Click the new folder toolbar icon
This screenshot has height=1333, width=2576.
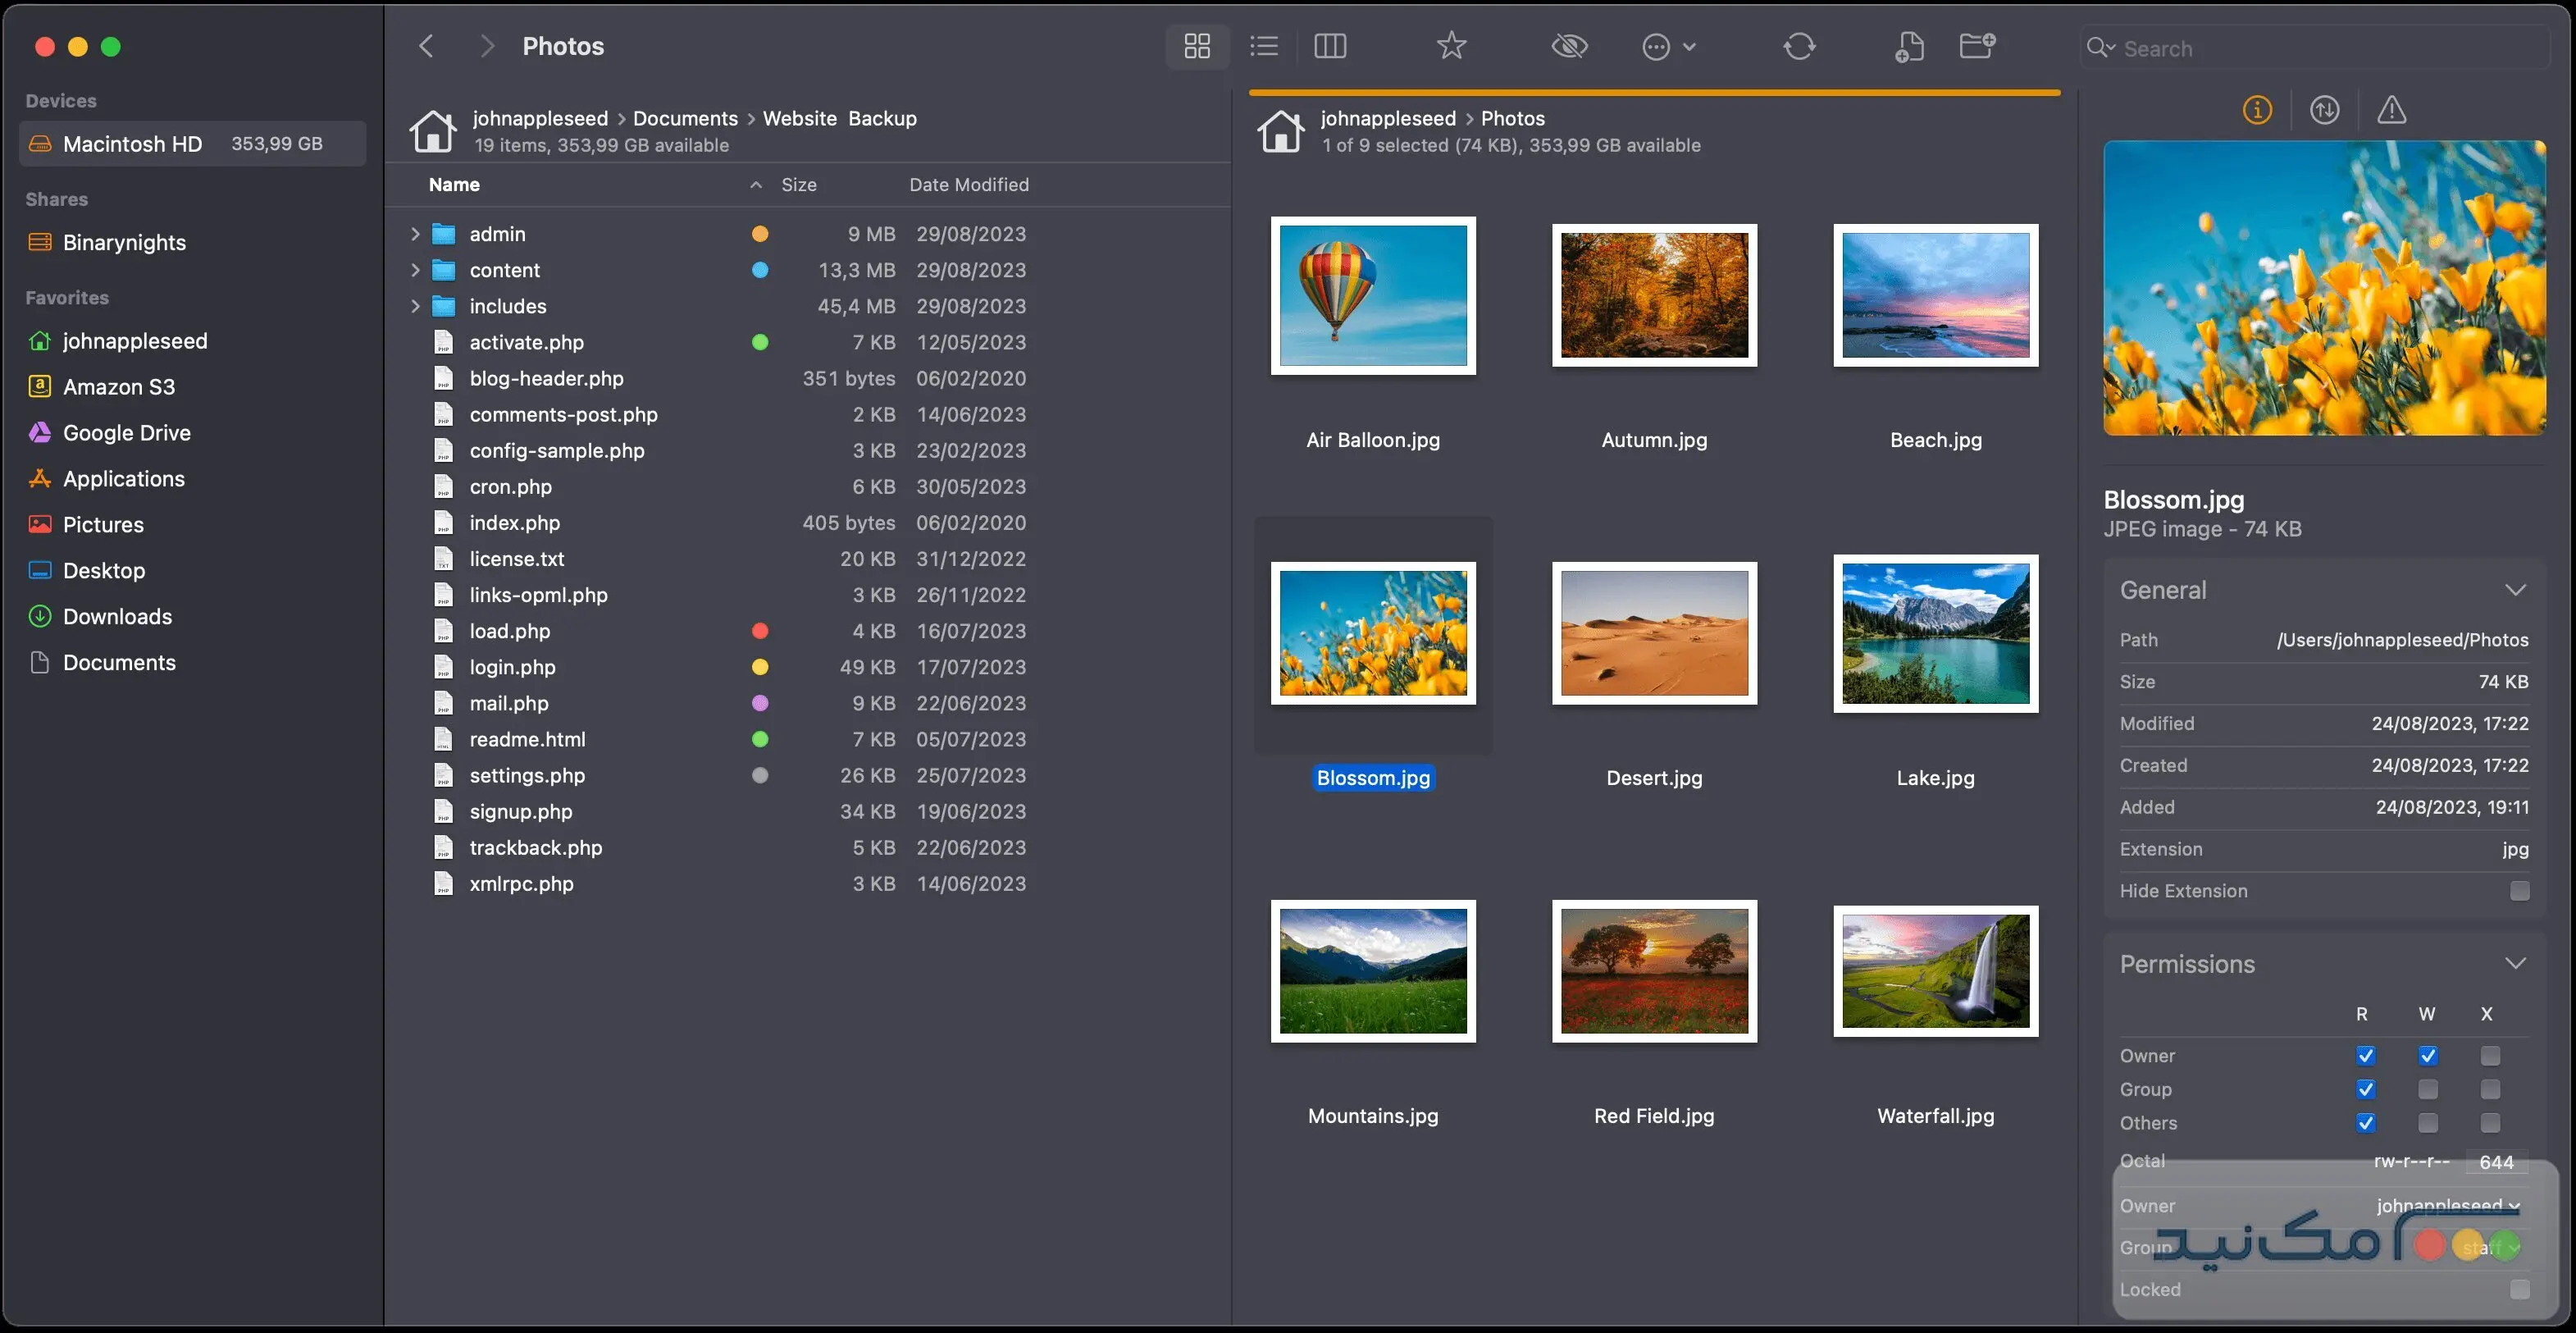click(x=1977, y=46)
